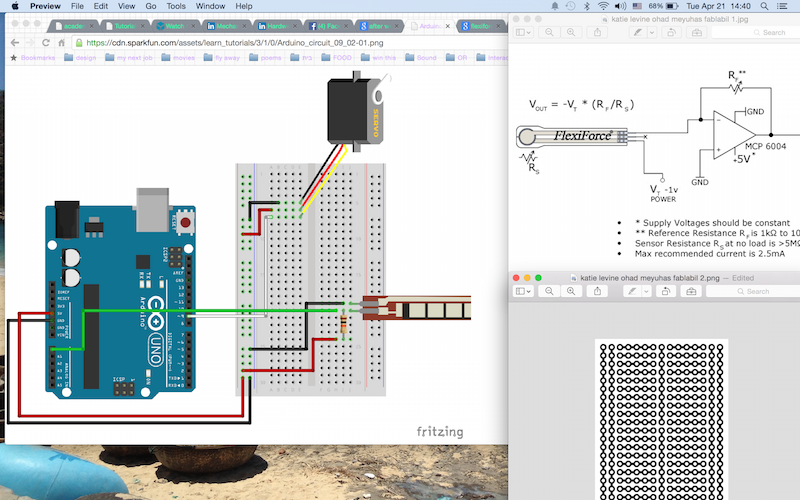Viewport: 800px width, 500px height.
Task: Zoom out in fablabil 2.png window
Action: click(549, 291)
